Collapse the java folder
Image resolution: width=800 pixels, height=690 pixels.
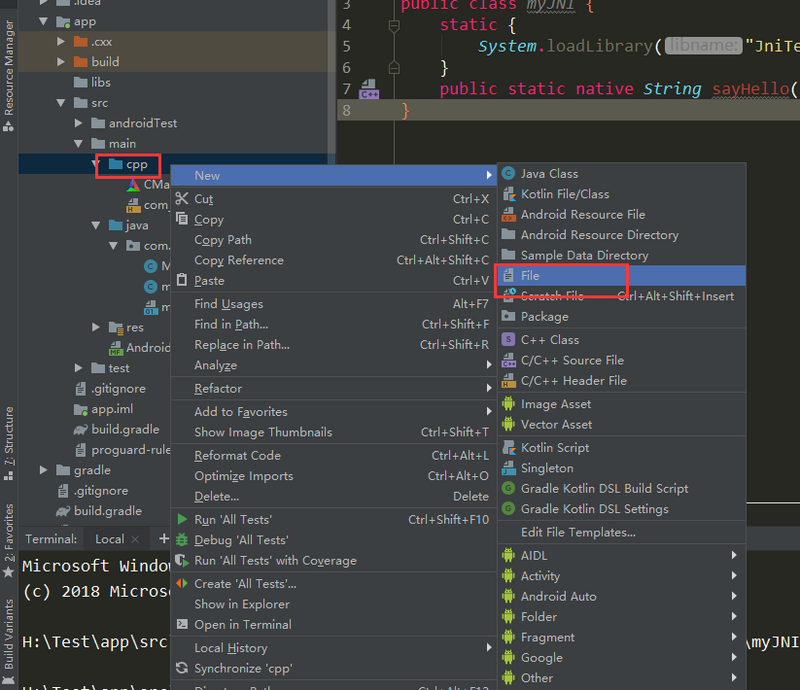coord(96,225)
